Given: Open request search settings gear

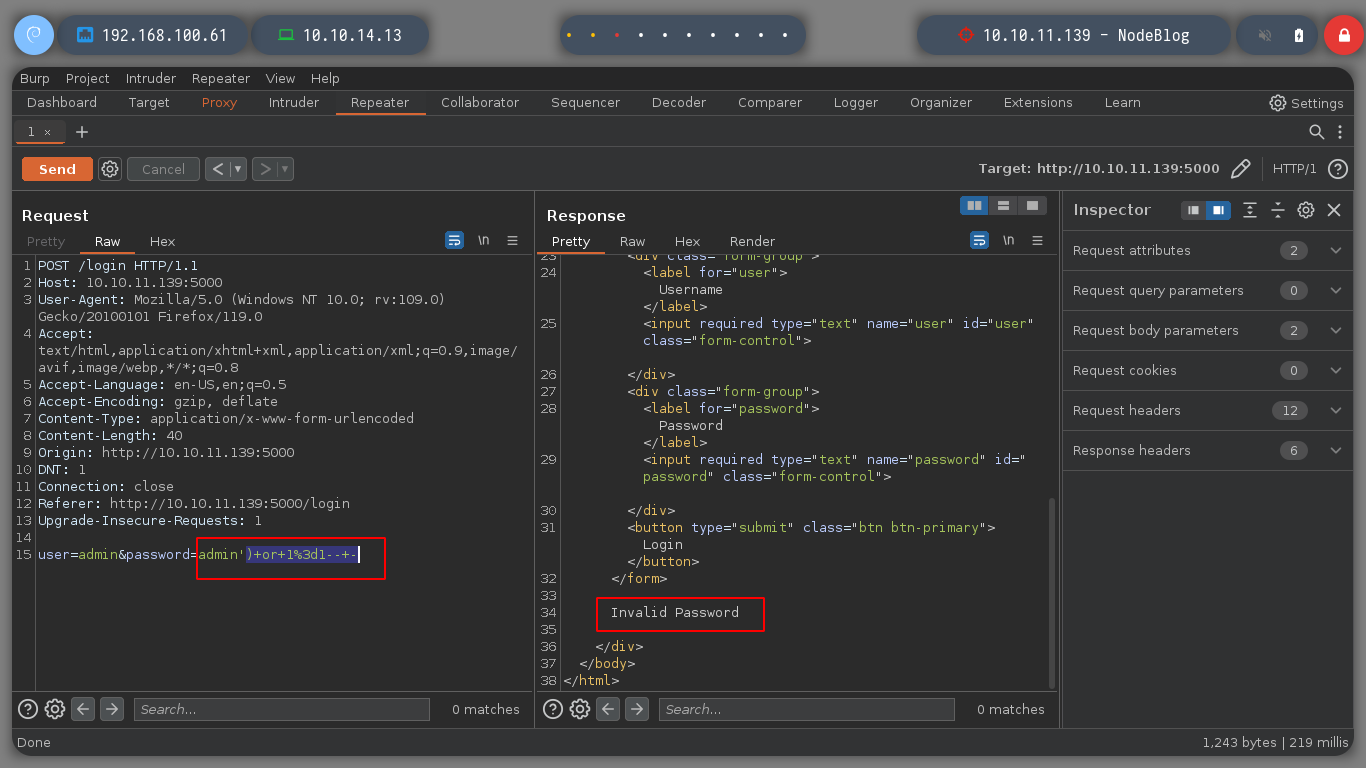Looking at the screenshot, I should (x=55, y=709).
